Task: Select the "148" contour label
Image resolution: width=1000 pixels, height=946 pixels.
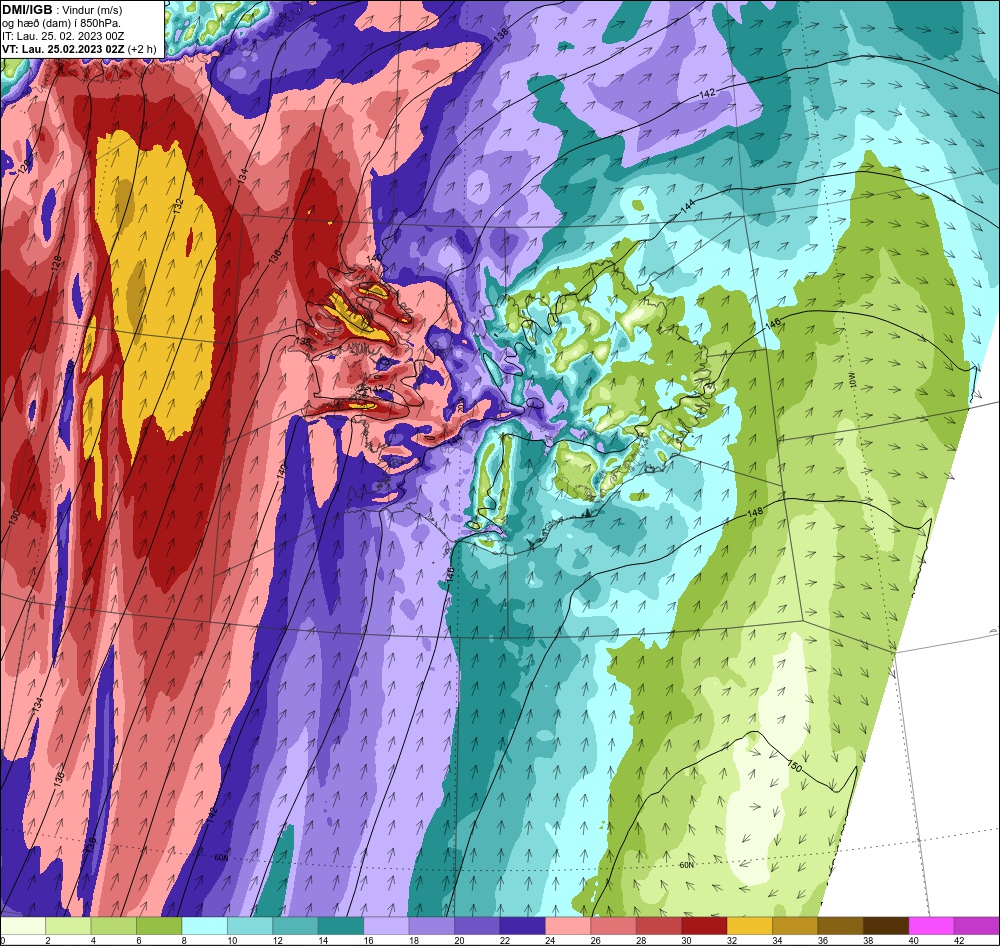Action: [755, 512]
